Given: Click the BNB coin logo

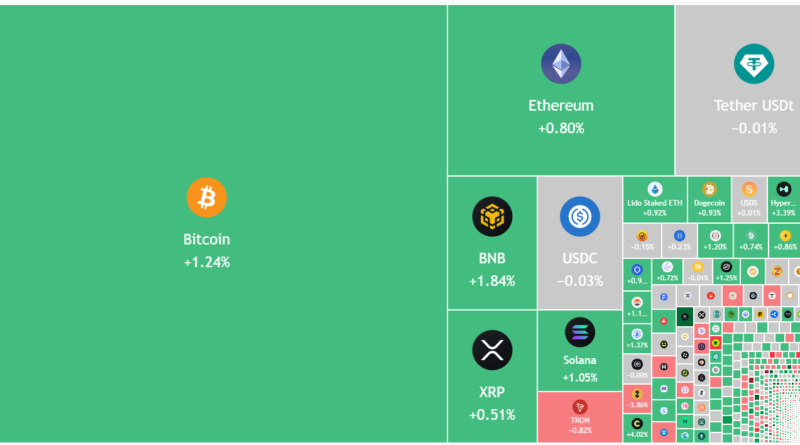Looking at the screenshot, I should (x=492, y=216).
